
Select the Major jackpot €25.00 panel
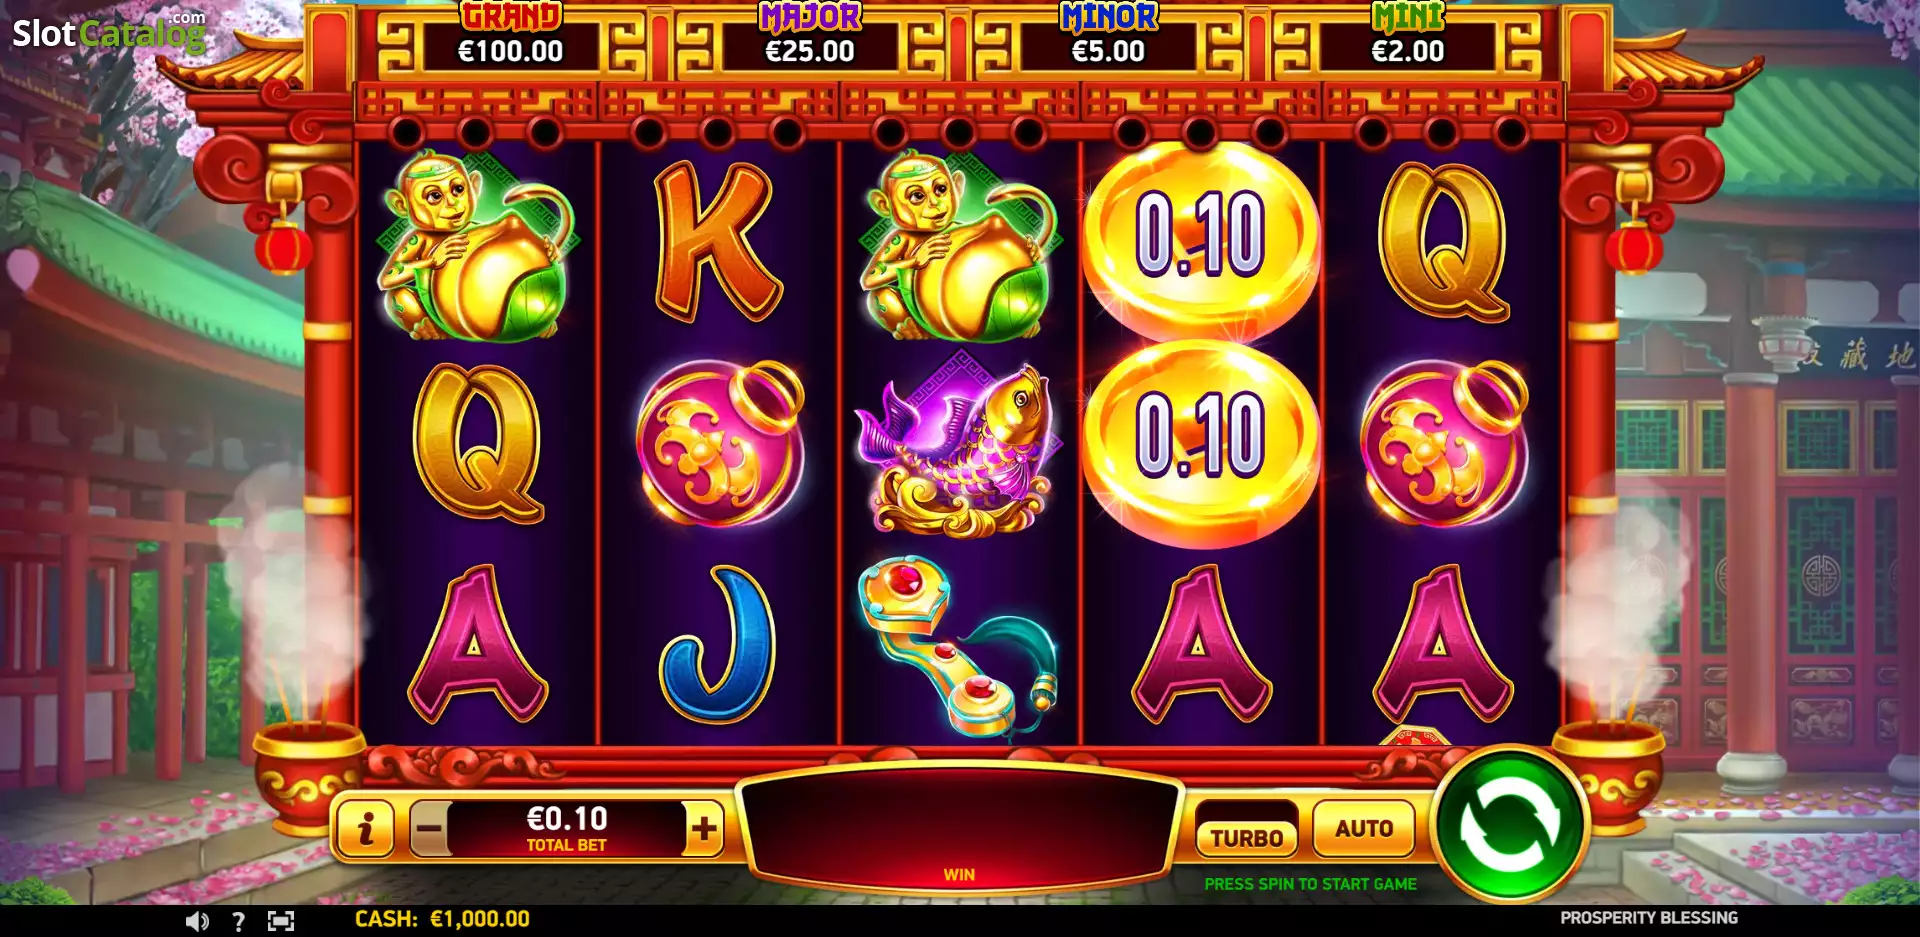809,40
